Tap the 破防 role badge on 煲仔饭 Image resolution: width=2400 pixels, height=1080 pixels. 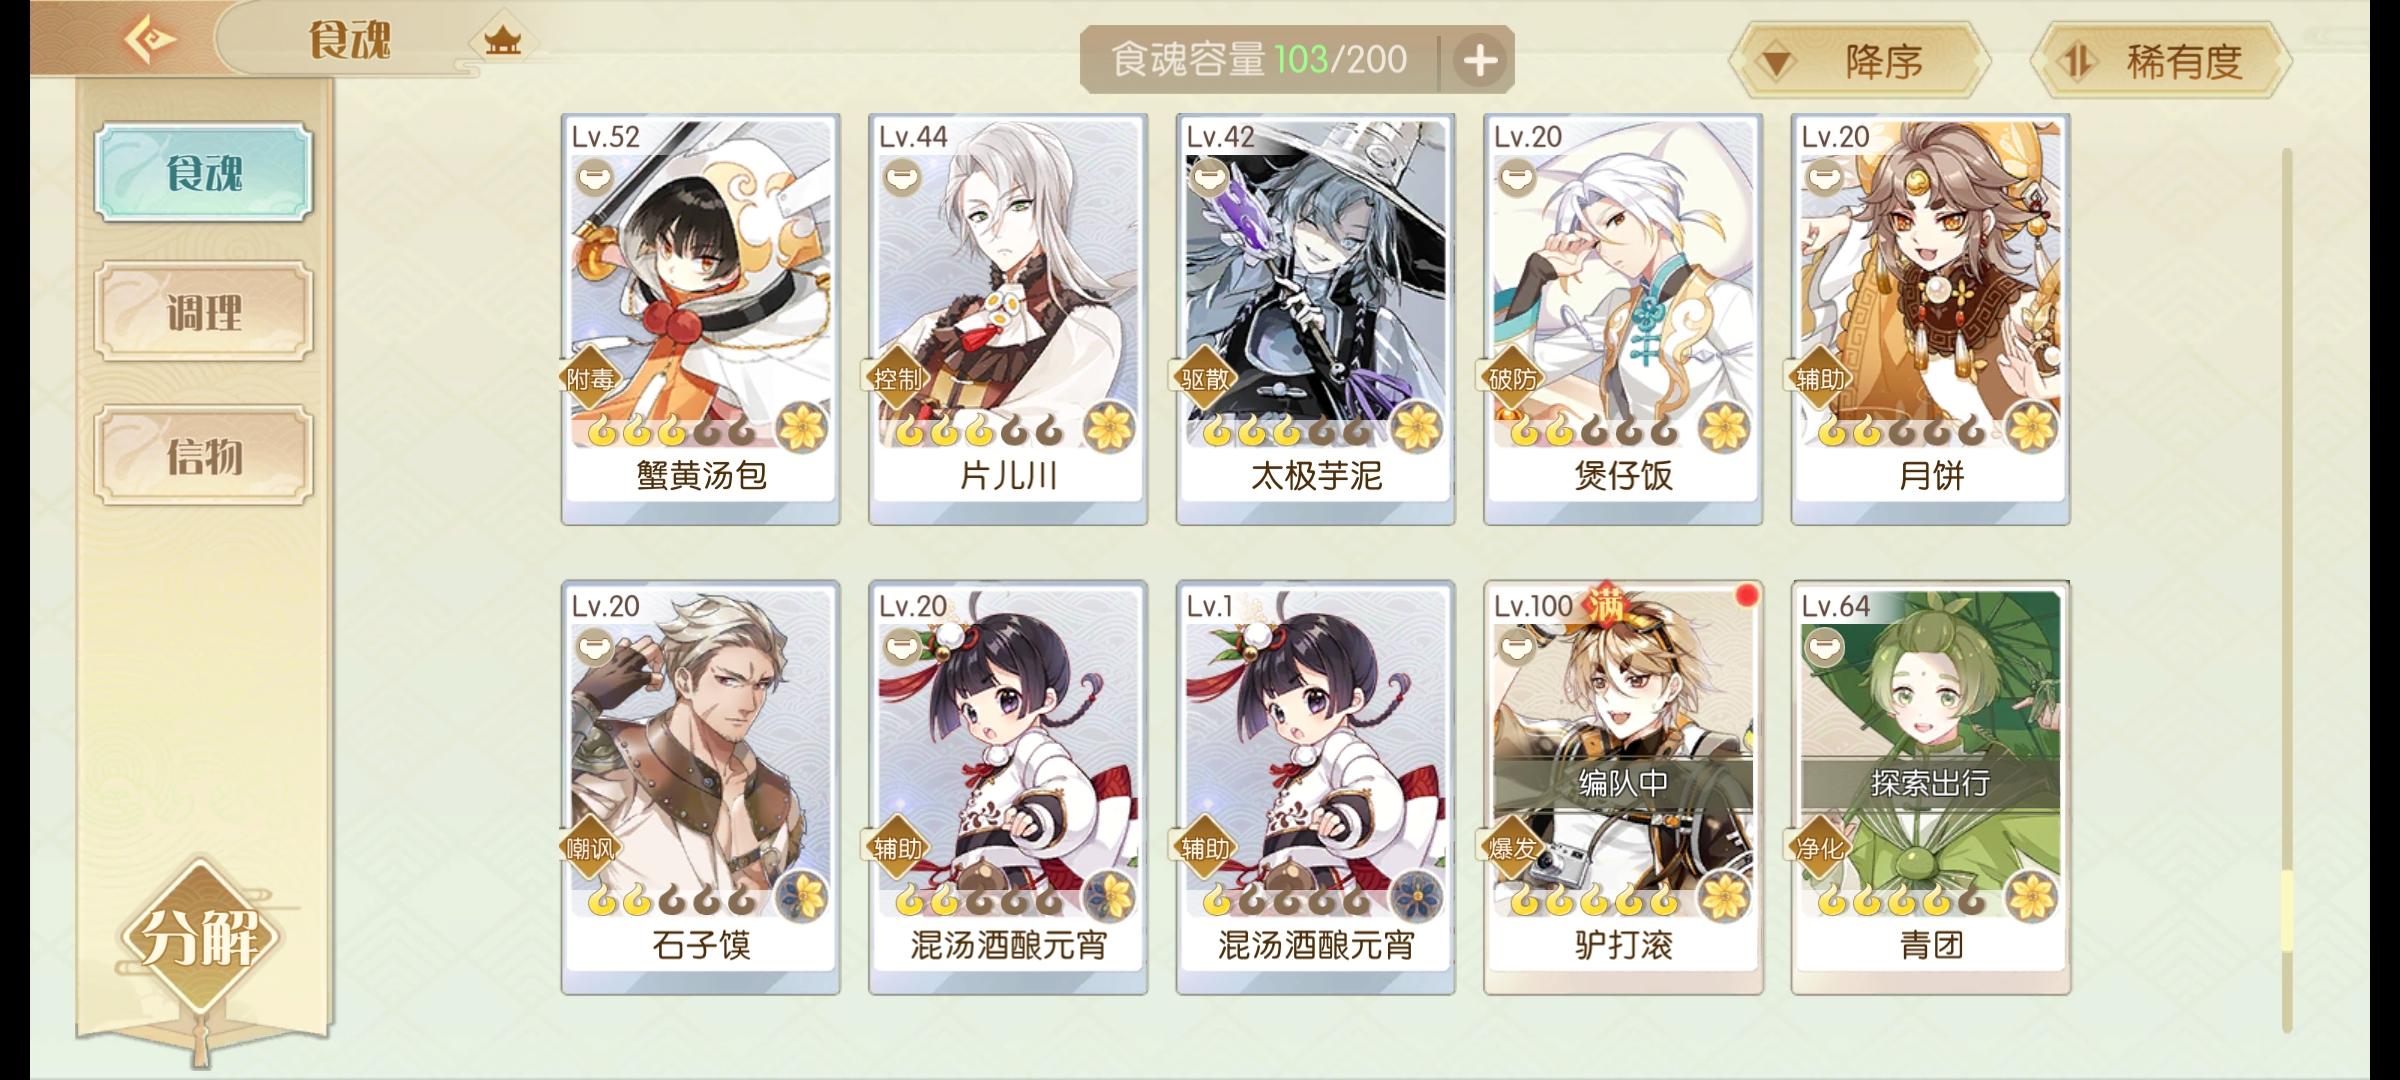pos(1513,379)
